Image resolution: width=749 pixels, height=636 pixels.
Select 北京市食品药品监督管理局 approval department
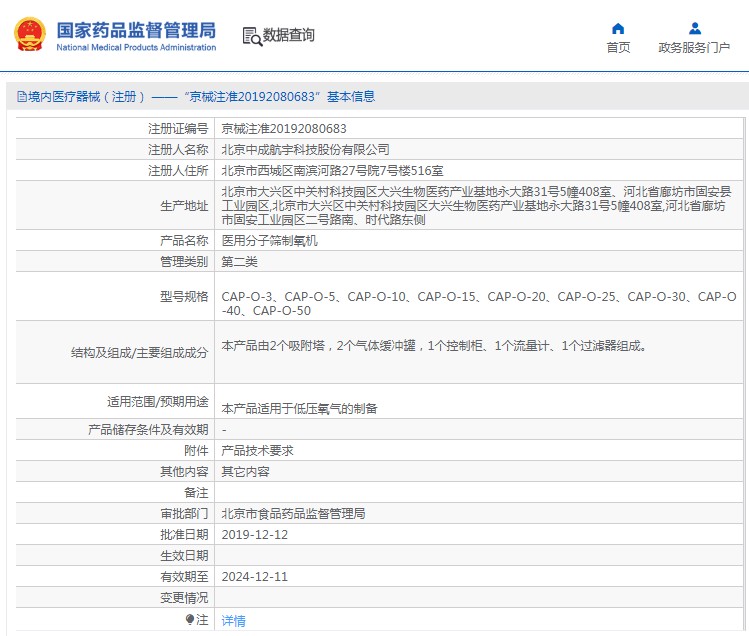click(293, 514)
